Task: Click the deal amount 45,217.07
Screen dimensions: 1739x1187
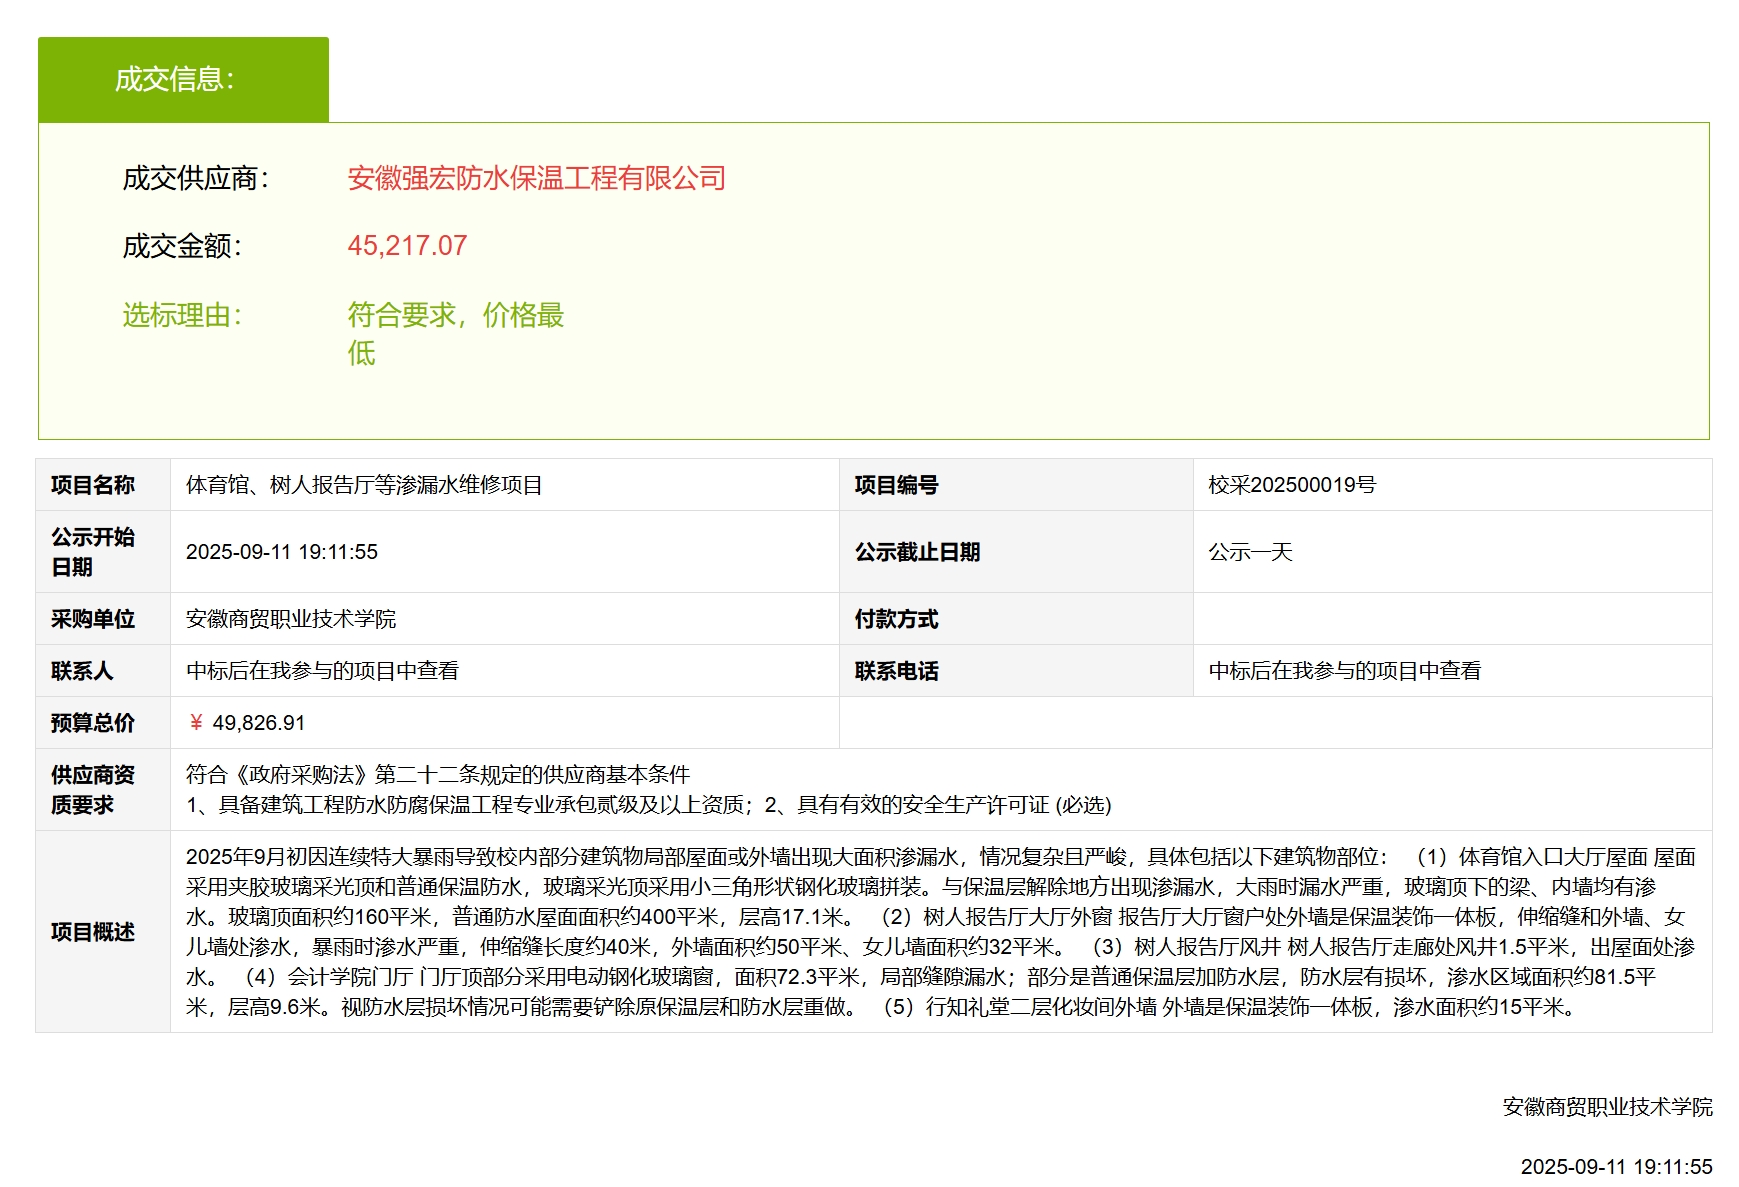Action: point(407,246)
